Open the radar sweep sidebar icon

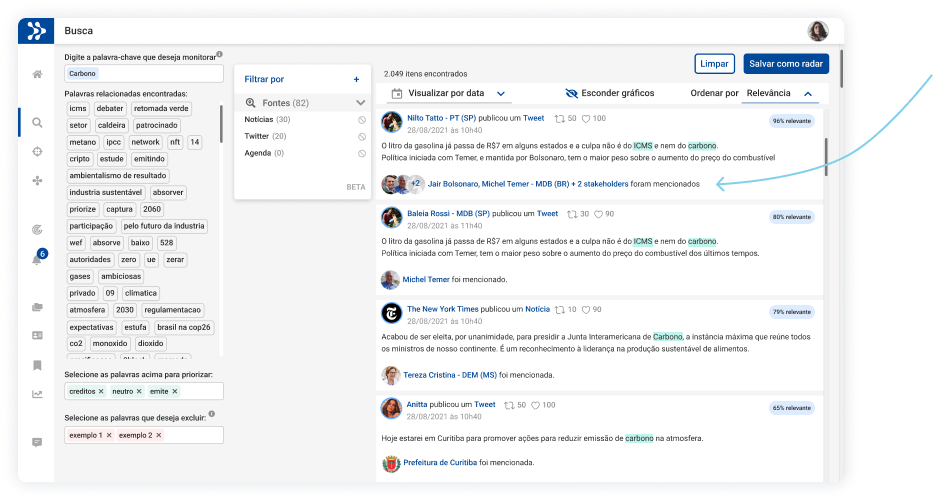pyautogui.click(x=37, y=230)
